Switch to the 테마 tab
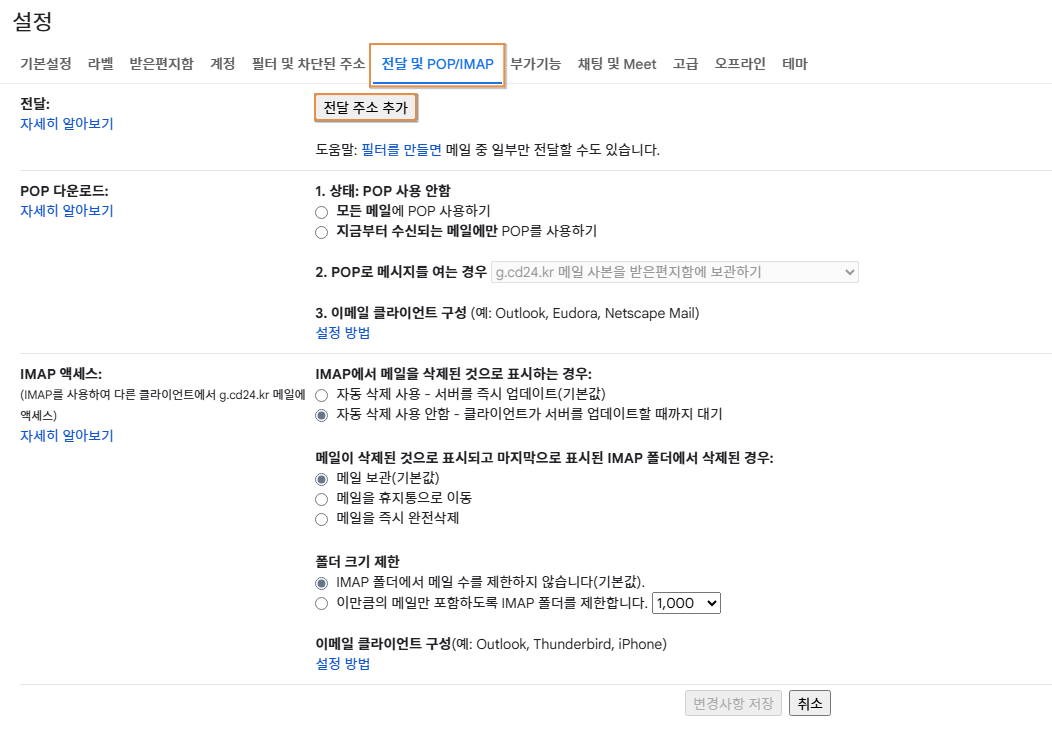1052x749 pixels. point(794,64)
